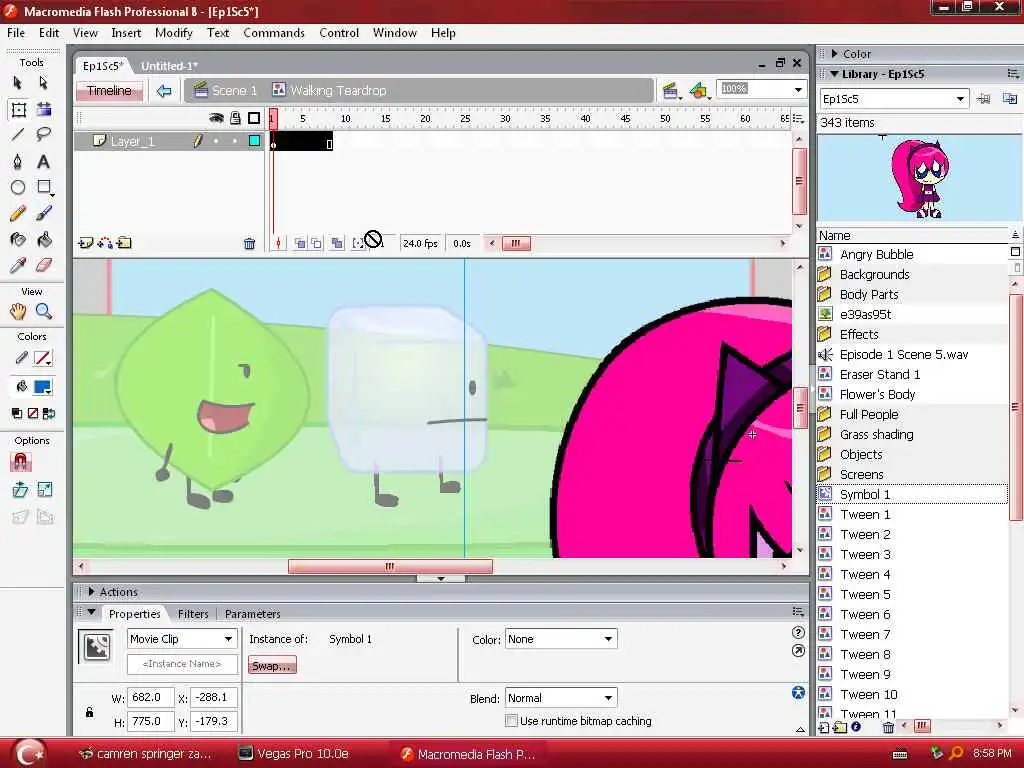Click the back arrow to parent scene
The width and height of the screenshot is (1024, 768).
pyautogui.click(x=164, y=91)
